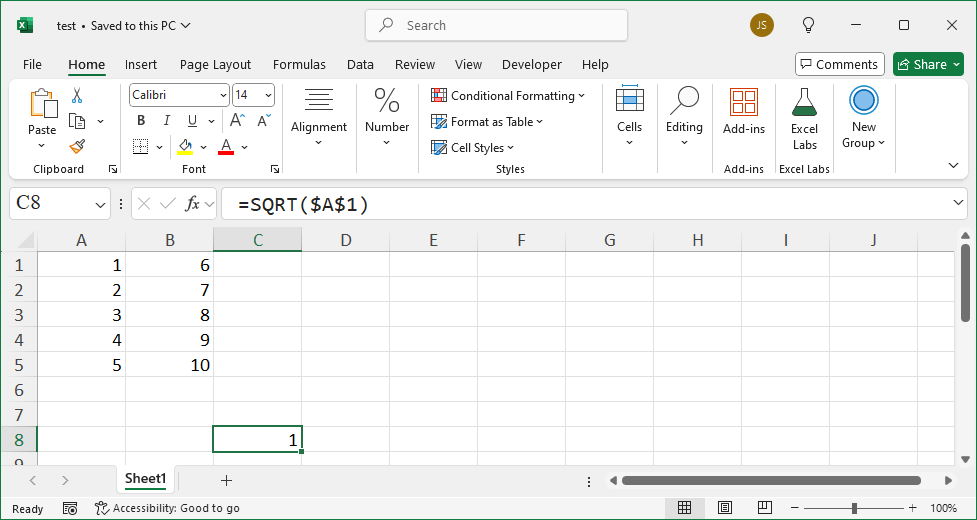Add a new sheet

point(226,480)
